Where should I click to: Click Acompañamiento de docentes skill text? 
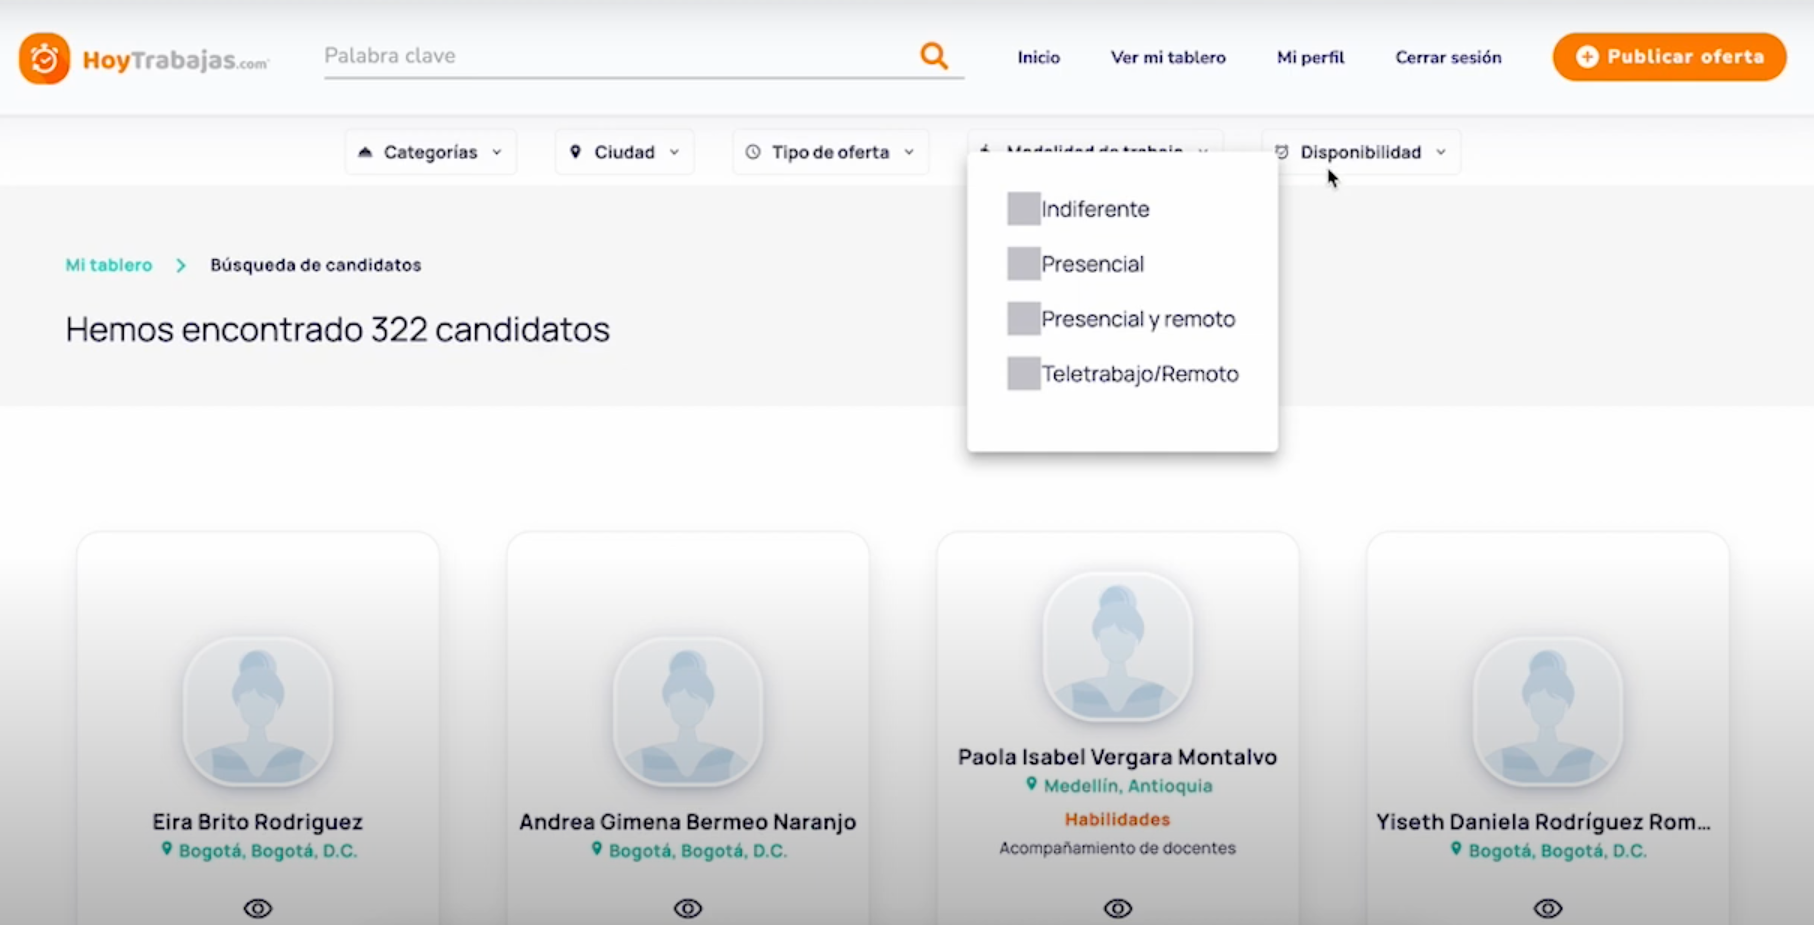(x=1117, y=848)
